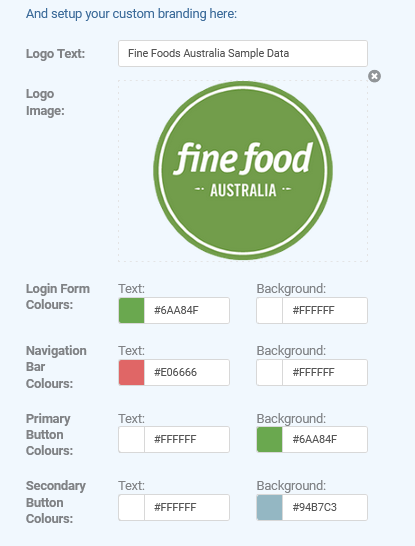Edit the Login Form background hex field
415x546 pixels.
(x=325, y=310)
